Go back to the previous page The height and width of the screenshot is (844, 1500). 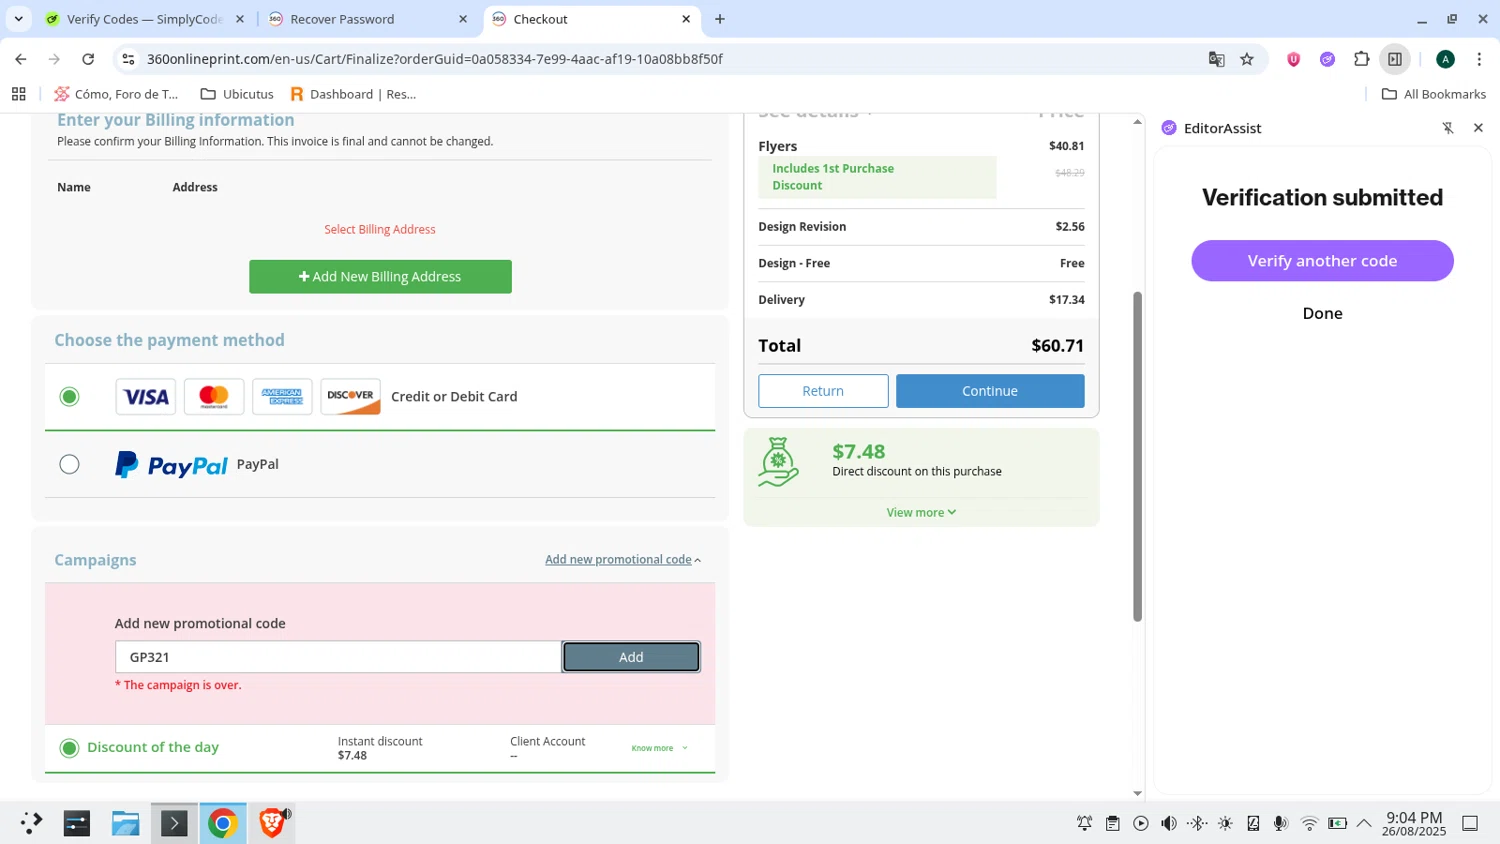point(21,59)
